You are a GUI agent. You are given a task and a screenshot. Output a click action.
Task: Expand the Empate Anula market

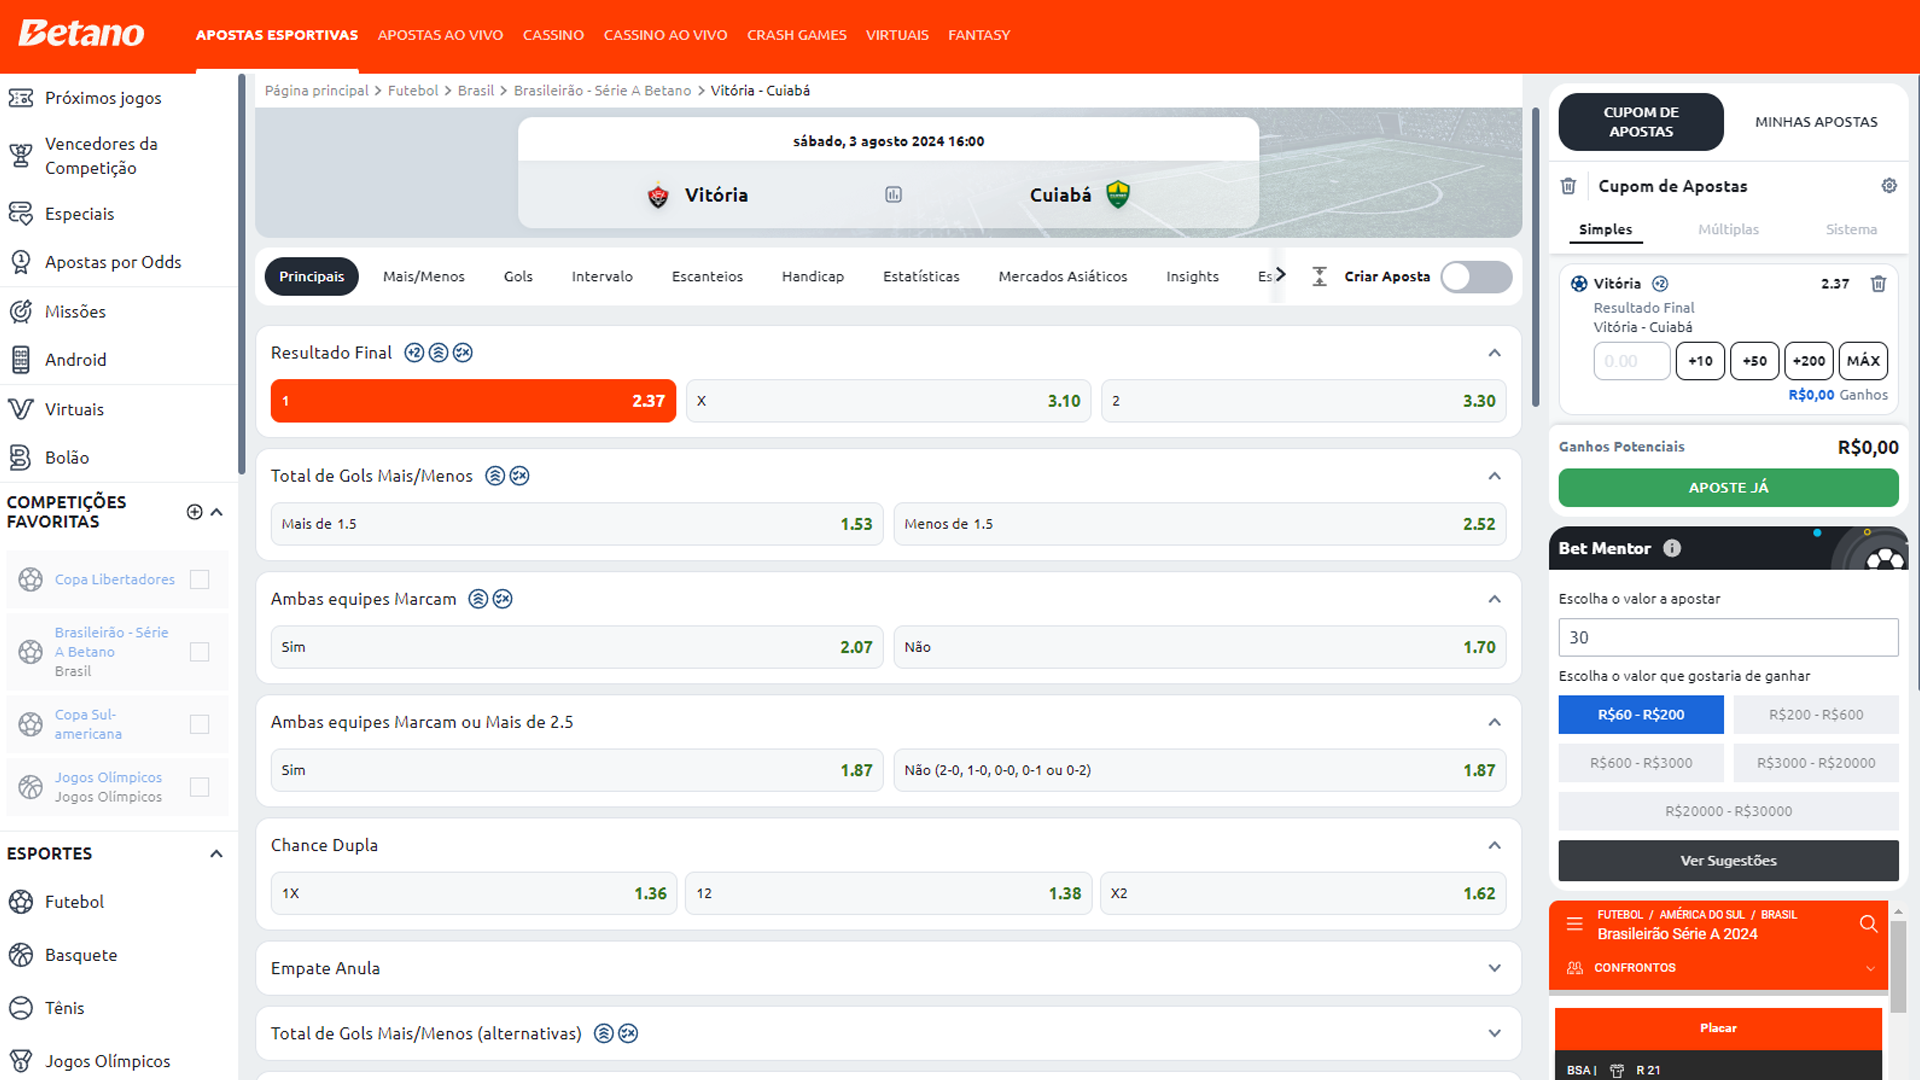click(1494, 968)
